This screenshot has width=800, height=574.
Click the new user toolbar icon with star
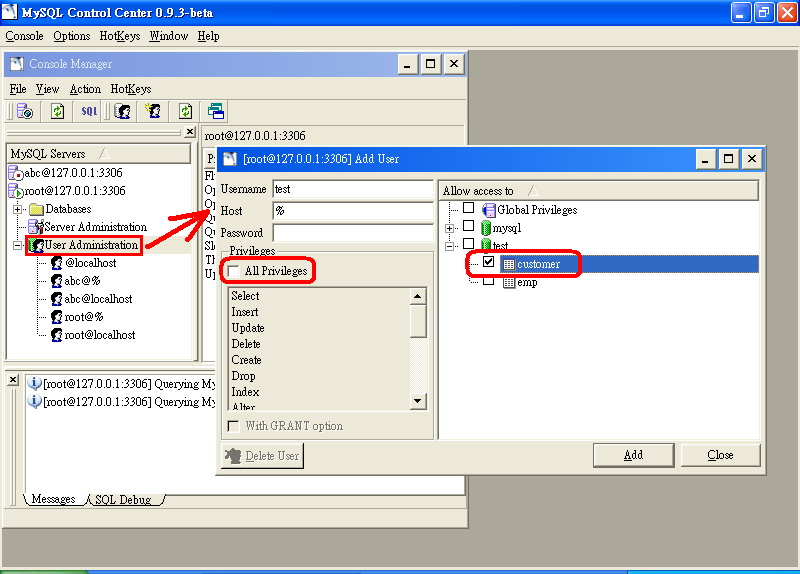[153, 111]
